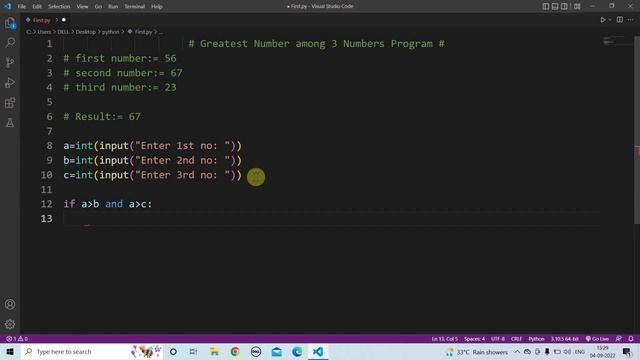The width and height of the screenshot is (640, 360).
Task: Open Customize Layout icon in title bar
Action: 577,6
